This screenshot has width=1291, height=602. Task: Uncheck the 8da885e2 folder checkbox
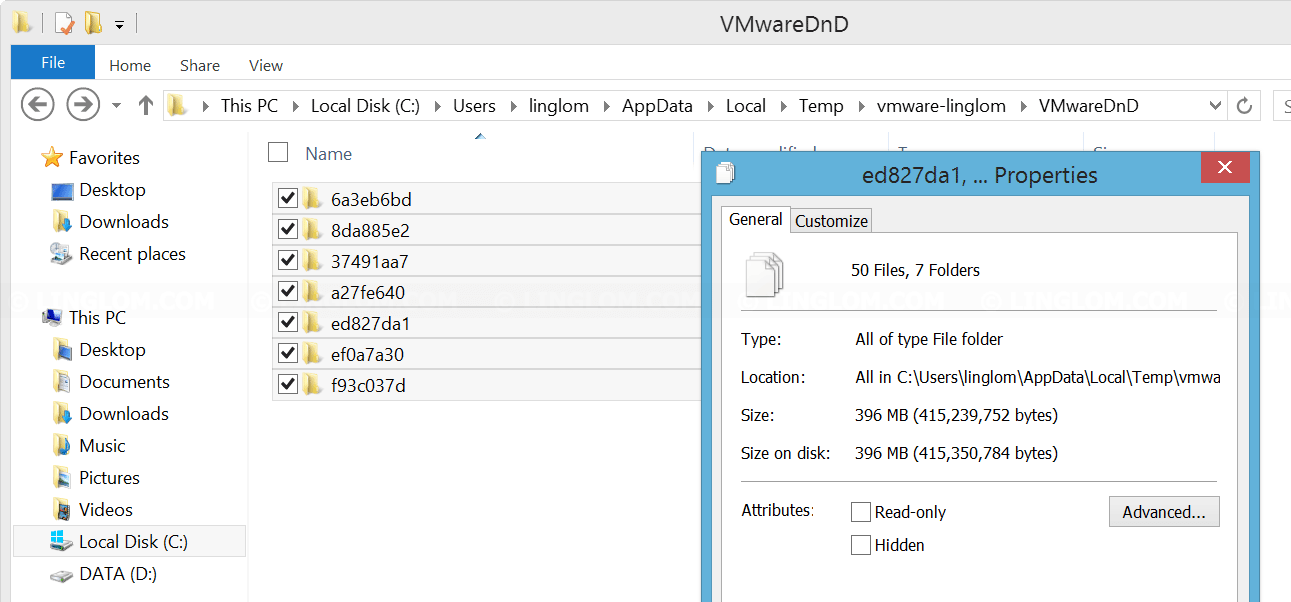tap(288, 229)
